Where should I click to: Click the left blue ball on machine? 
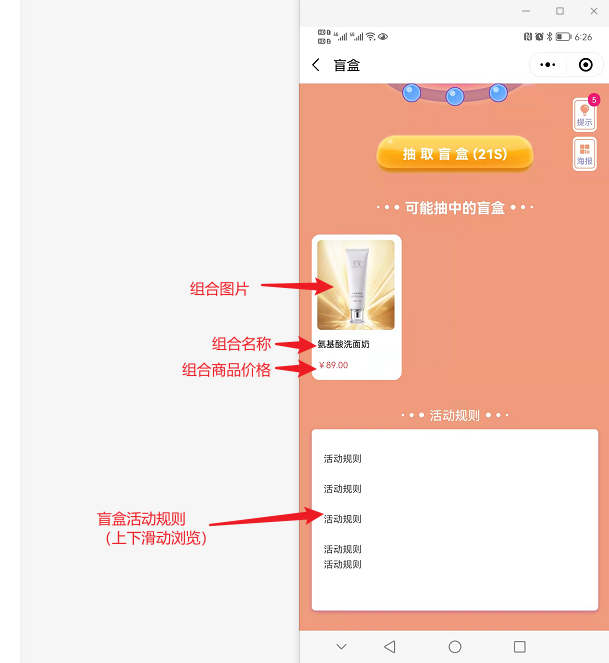coord(411,93)
